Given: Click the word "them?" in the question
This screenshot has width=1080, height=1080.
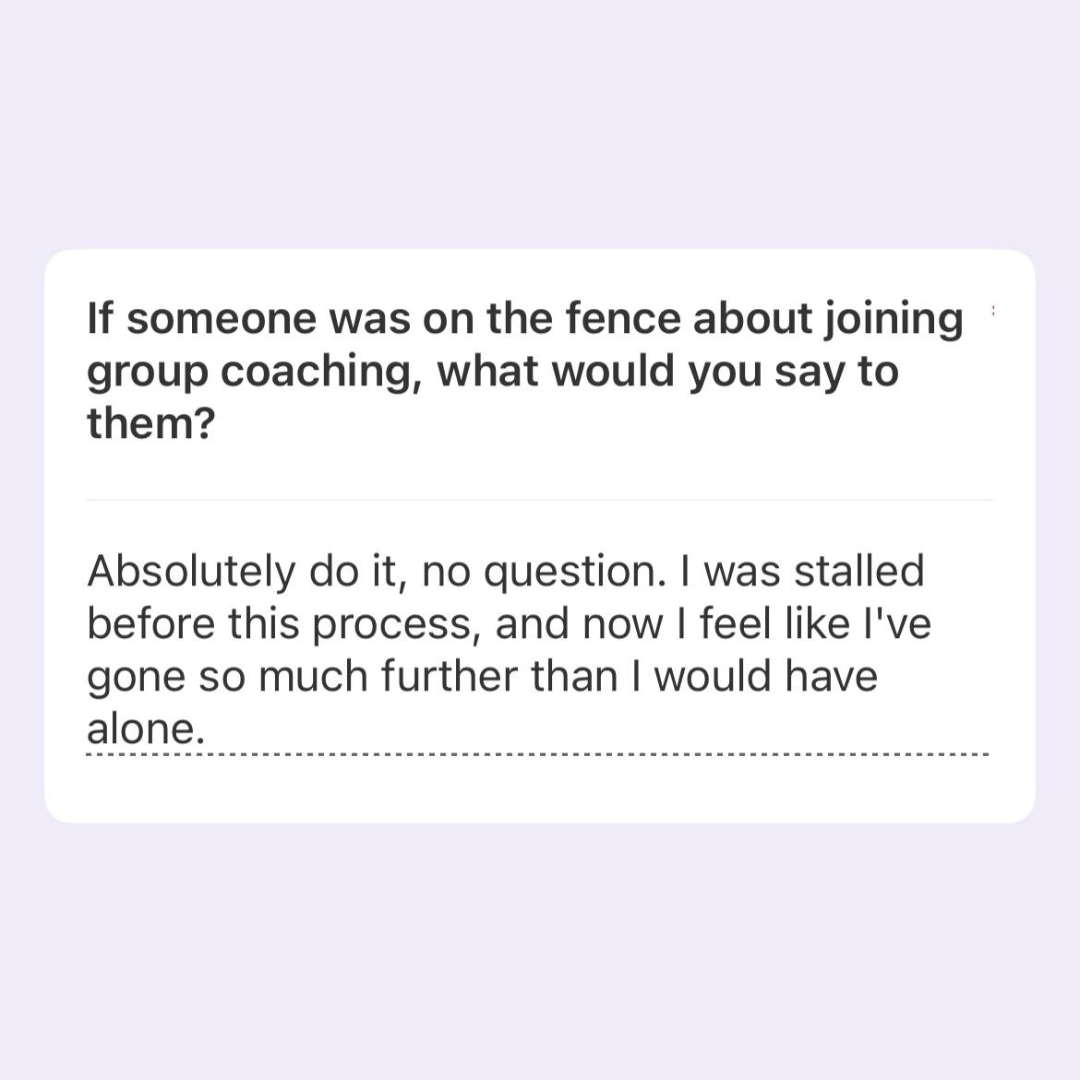Looking at the screenshot, I should click(x=152, y=422).
